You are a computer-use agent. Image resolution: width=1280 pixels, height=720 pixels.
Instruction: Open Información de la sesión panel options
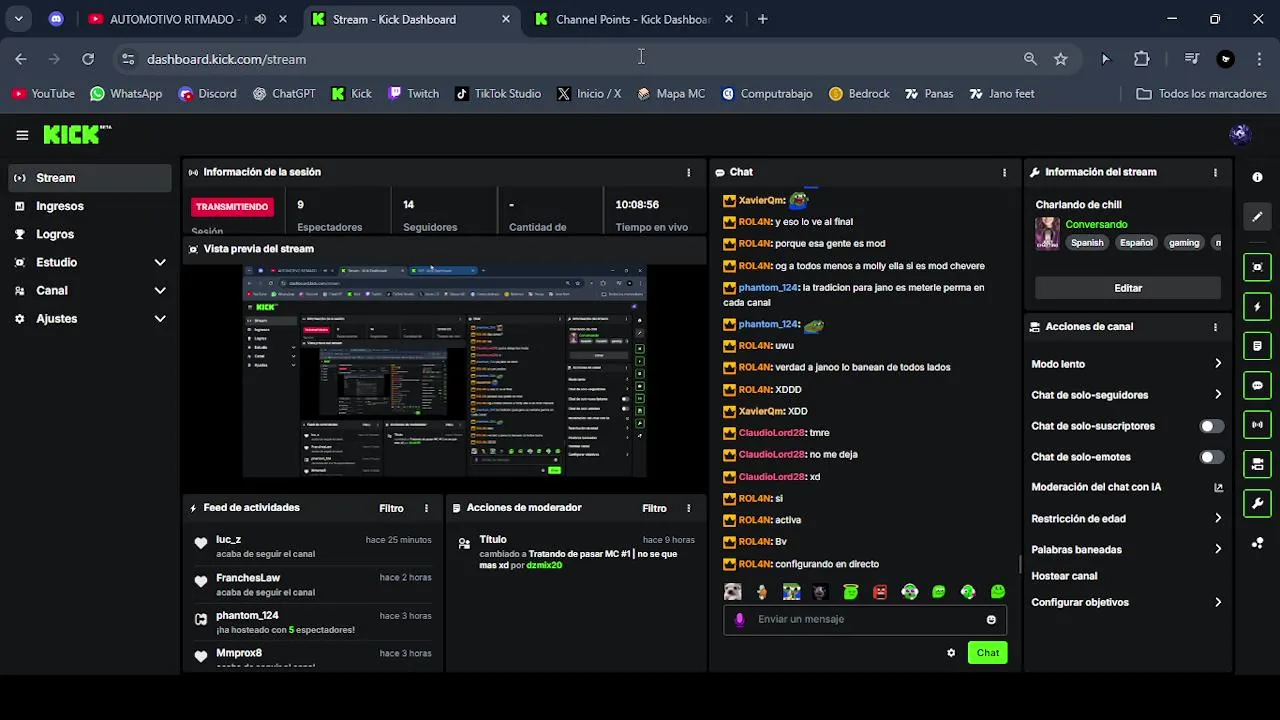[688, 172]
